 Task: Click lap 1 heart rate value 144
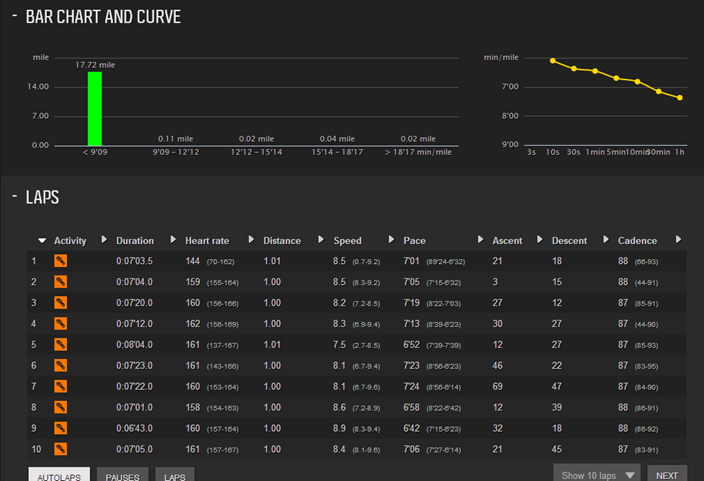193,261
